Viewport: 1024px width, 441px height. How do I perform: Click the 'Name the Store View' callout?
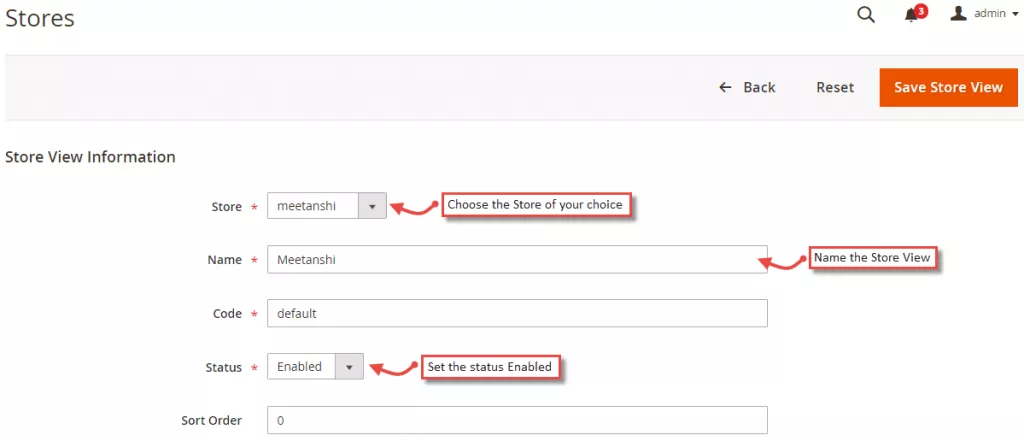point(872,258)
